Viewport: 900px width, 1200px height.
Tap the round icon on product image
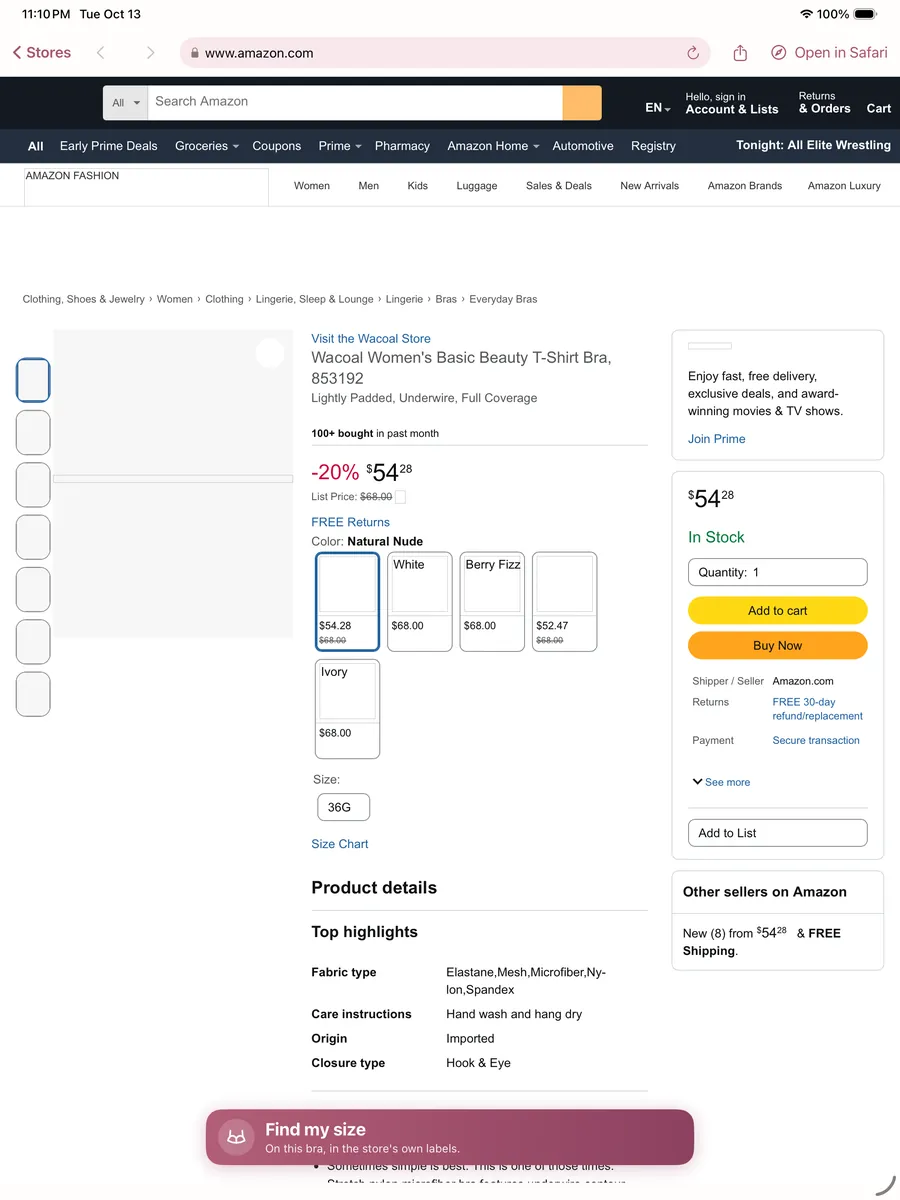tap(270, 353)
